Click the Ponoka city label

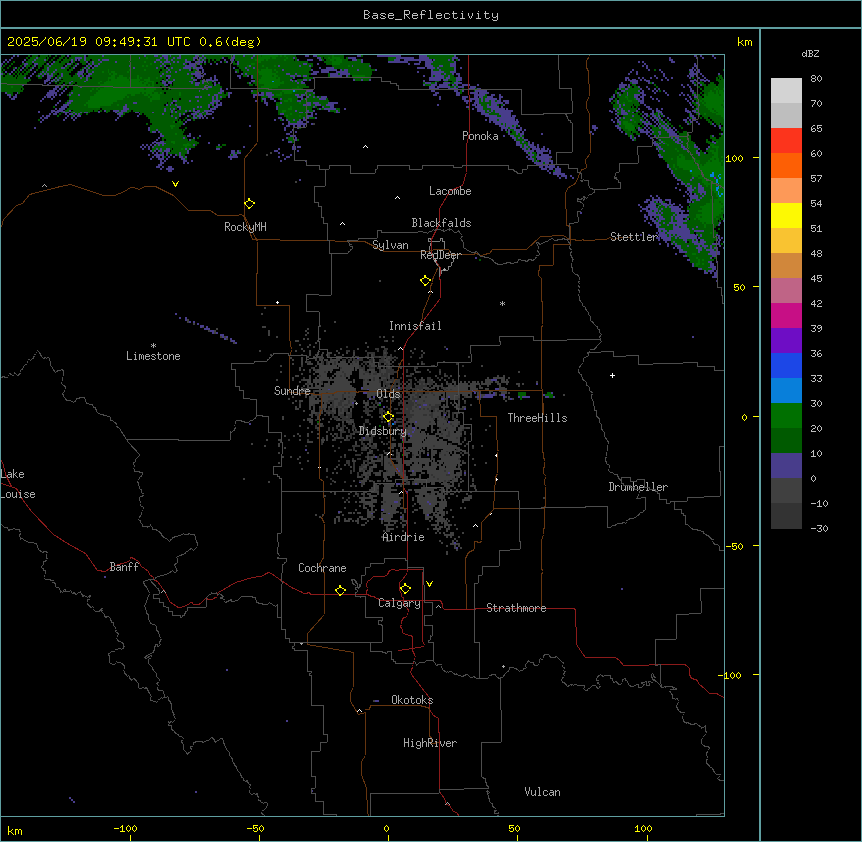click(x=480, y=136)
